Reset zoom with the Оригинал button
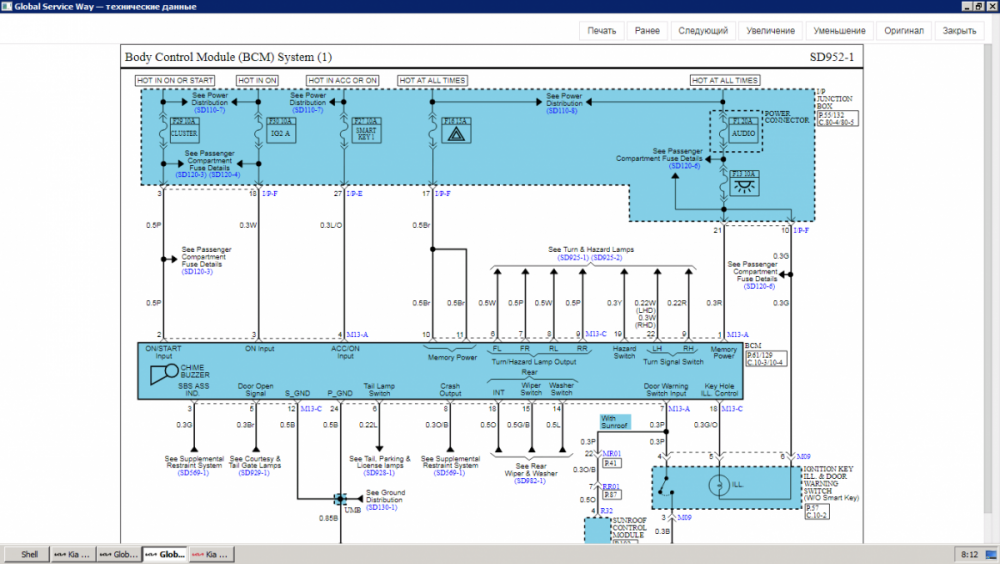Image resolution: width=1000 pixels, height=564 pixels. tap(904, 31)
